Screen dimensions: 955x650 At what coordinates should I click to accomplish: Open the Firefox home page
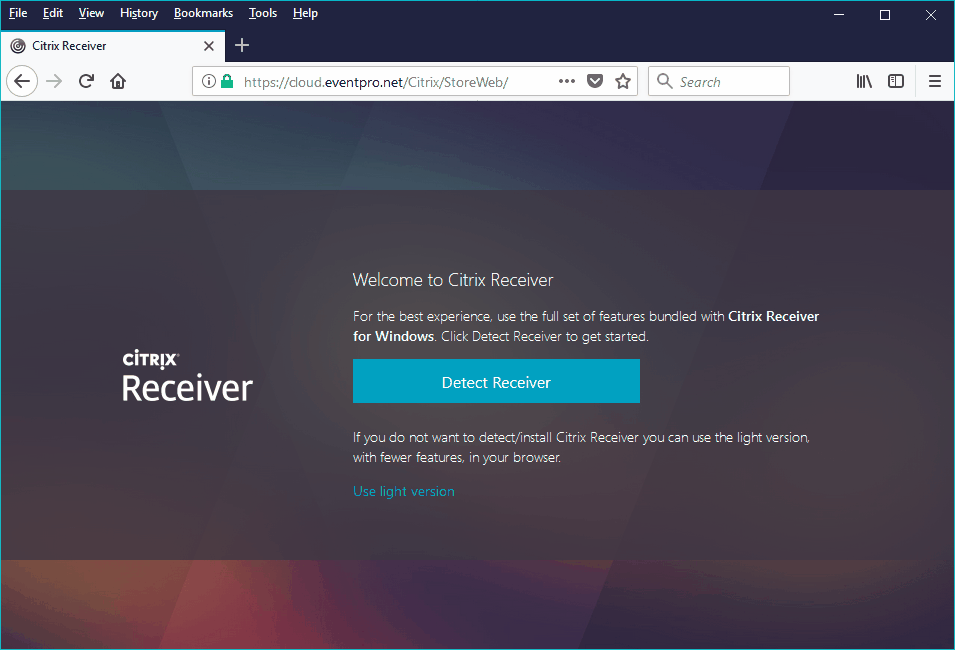(118, 81)
